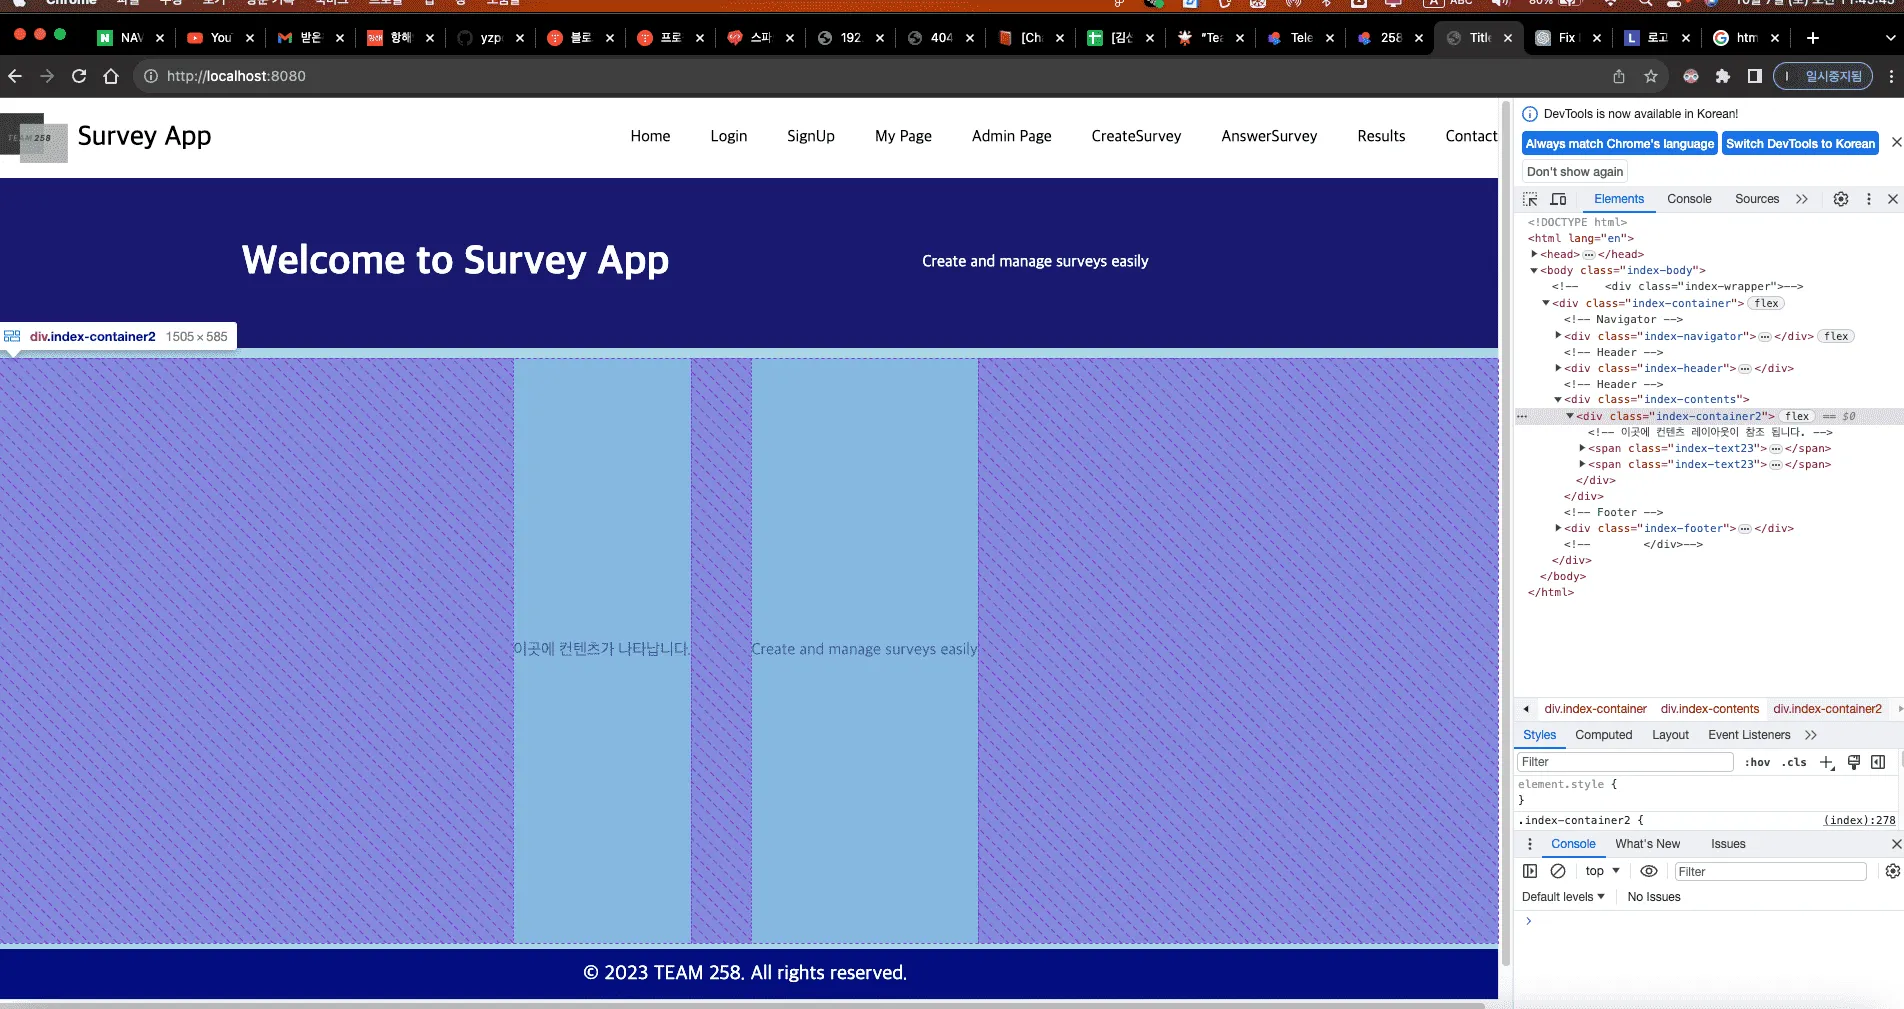Screen dimensions: 1904x1009
Task: Open the Computed styles tab
Action: [x=1603, y=735]
